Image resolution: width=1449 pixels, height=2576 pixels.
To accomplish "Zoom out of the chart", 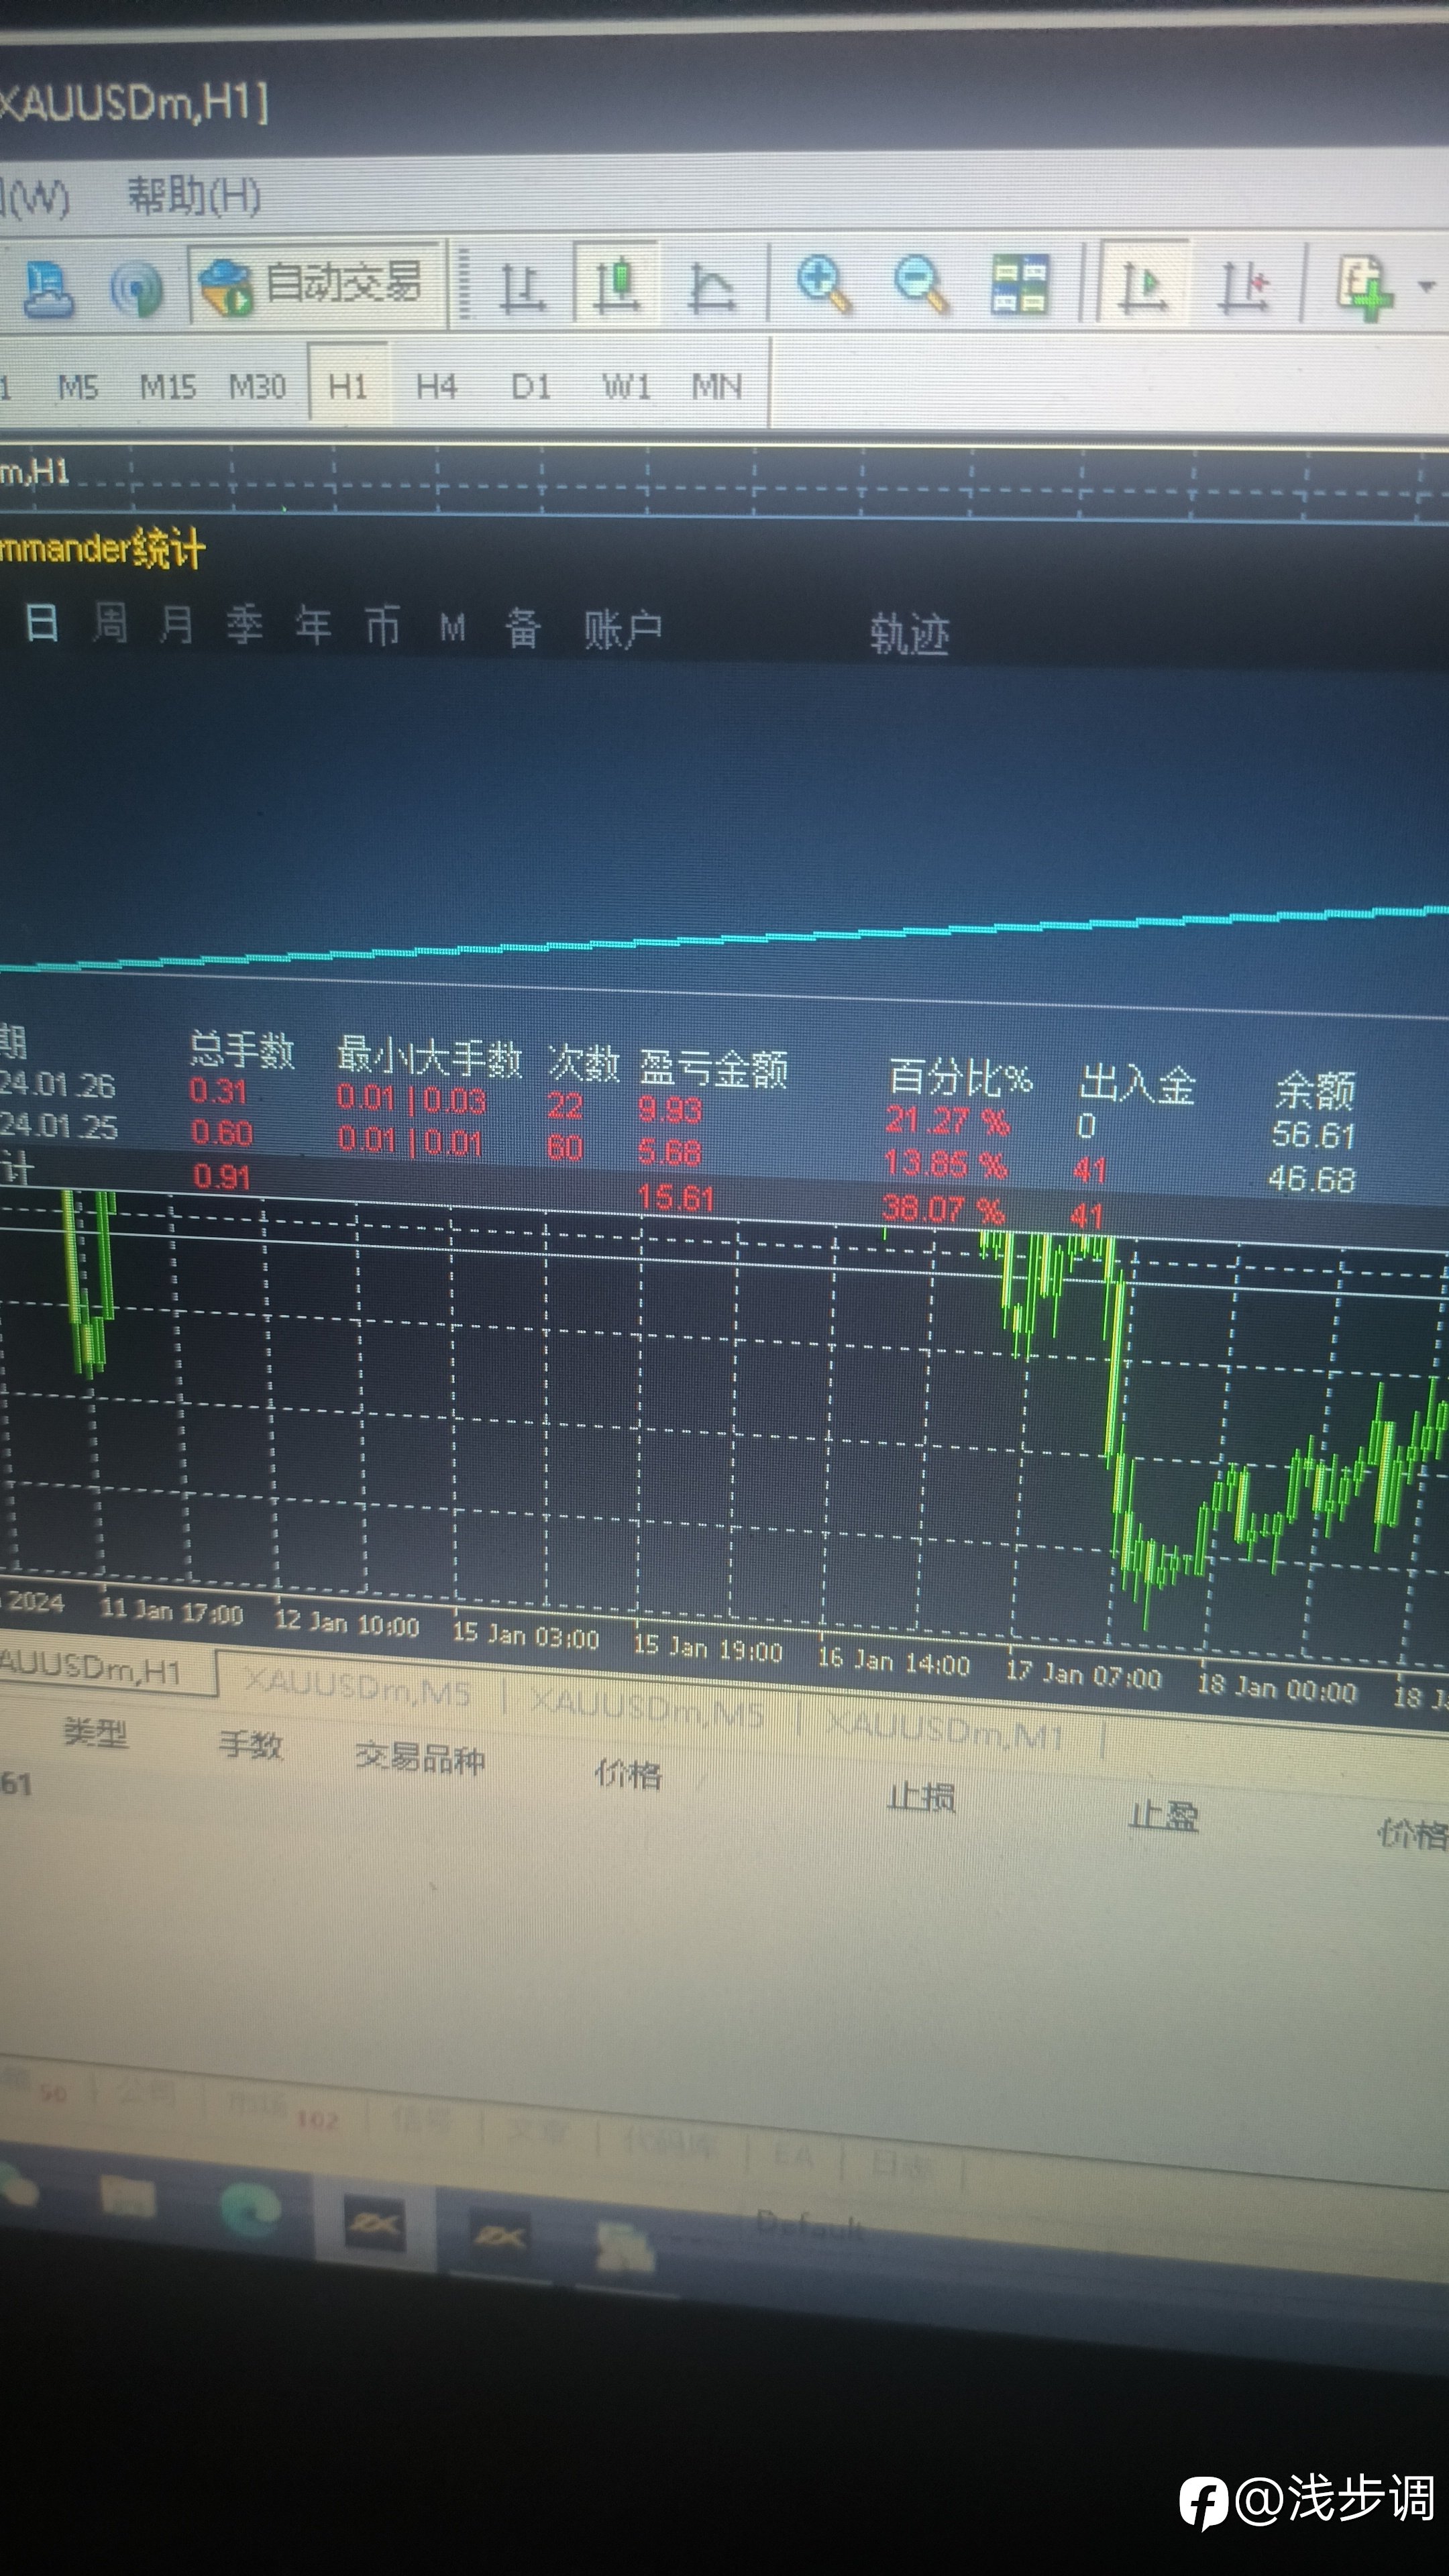I will 920,284.
